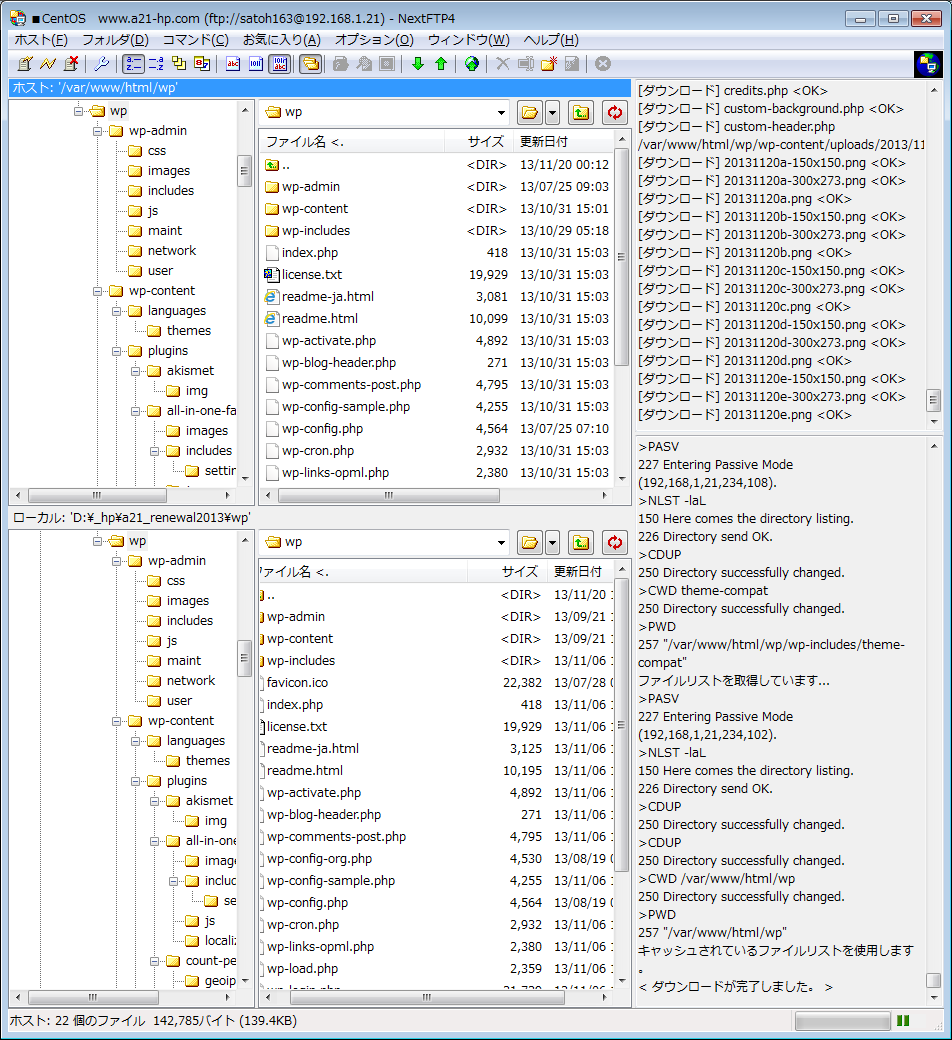Image resolution: width=952 pixels, height=1040 pixels.
Task: Click the connect to host toolbar icon
Action: pos(25,64)
